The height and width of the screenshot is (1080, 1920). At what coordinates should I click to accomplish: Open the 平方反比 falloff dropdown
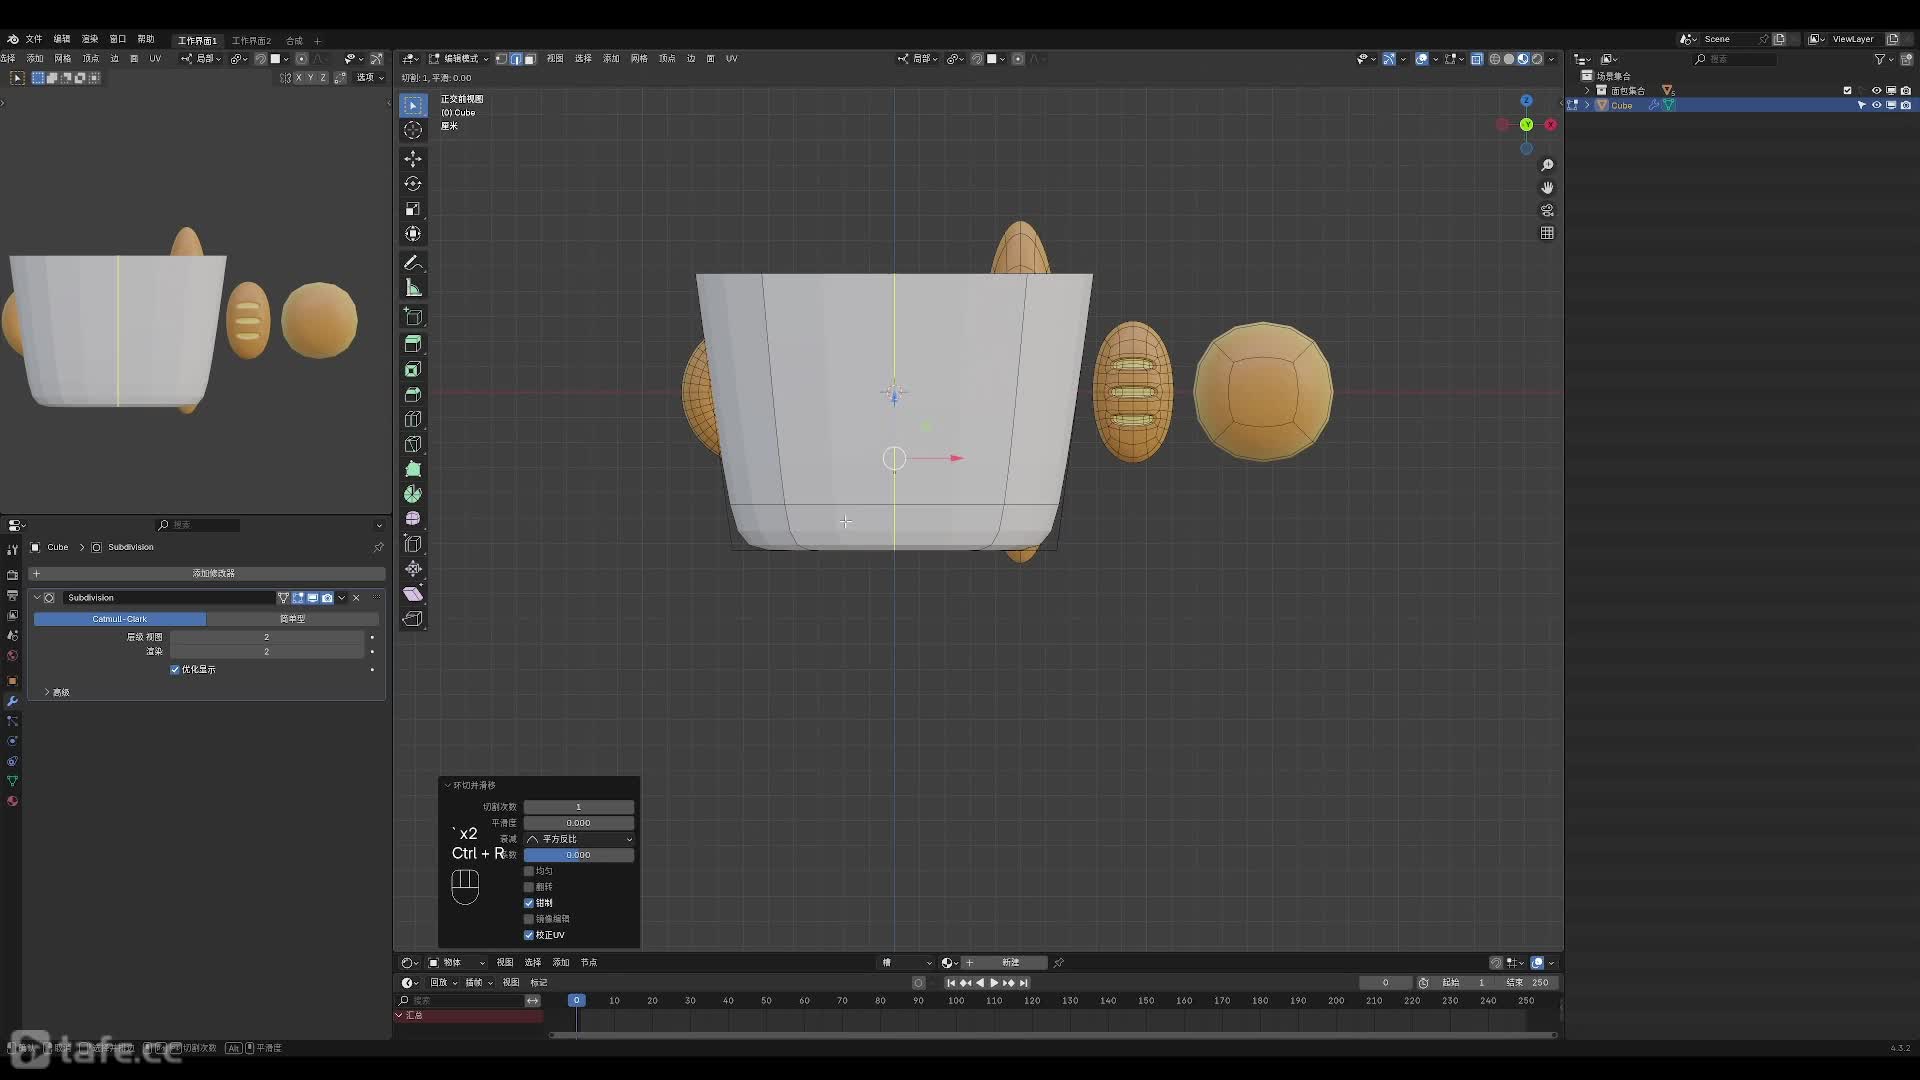point(579,839)
